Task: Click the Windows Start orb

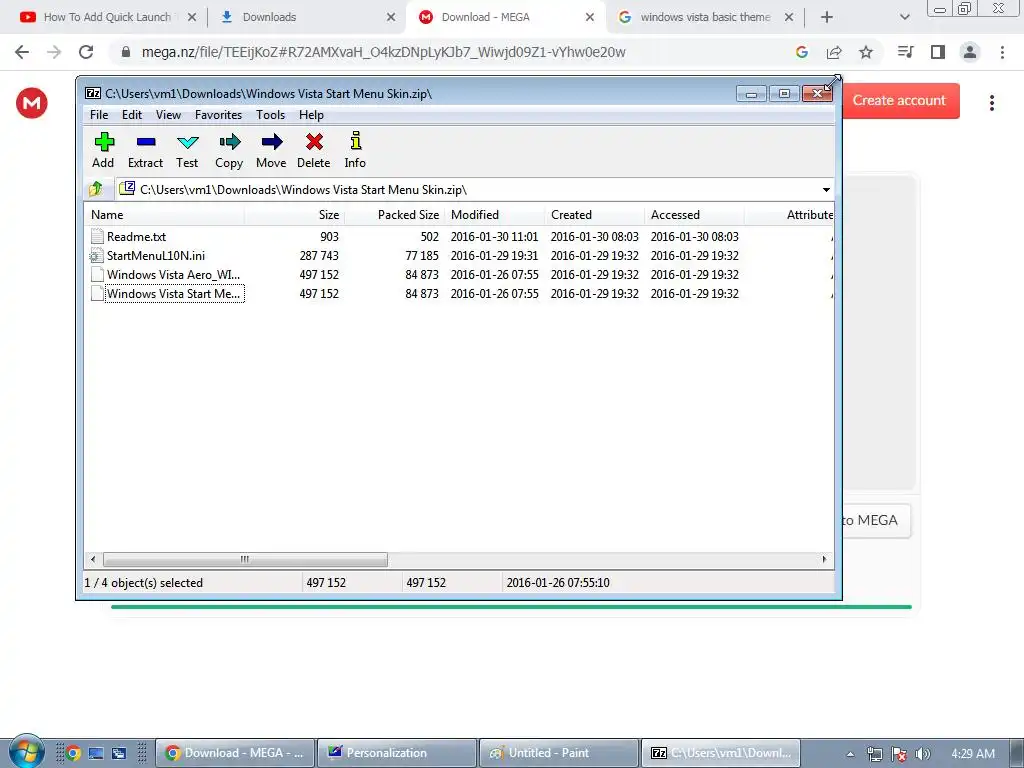Action: pos(27,751)
